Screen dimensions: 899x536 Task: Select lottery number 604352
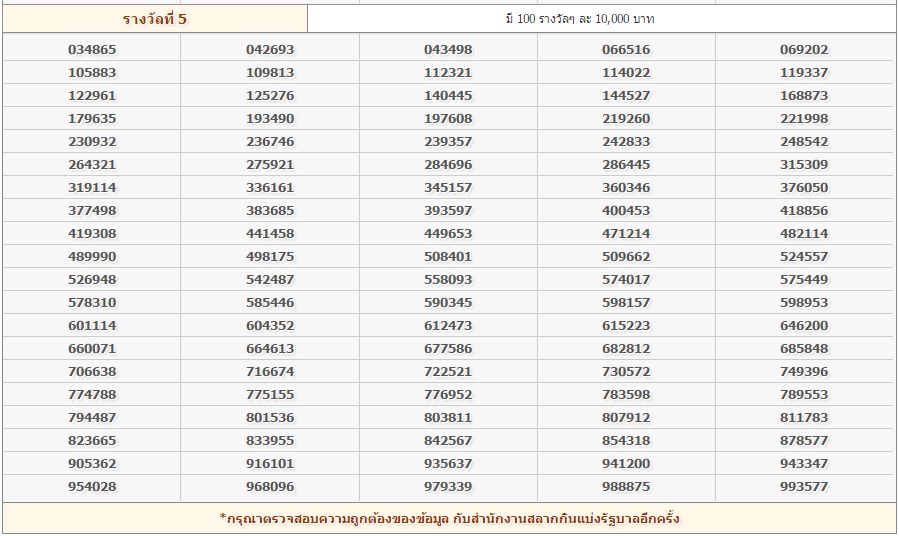pyautogui.click(x=270, y=326)
